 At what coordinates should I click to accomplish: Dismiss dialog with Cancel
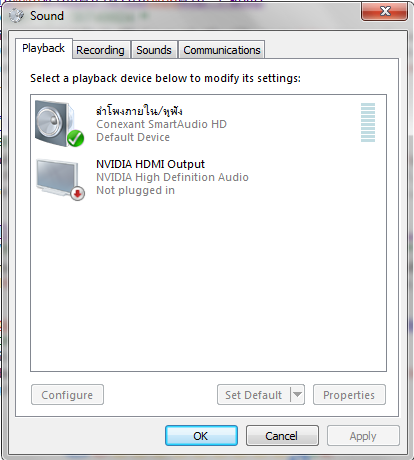point(282,436)
